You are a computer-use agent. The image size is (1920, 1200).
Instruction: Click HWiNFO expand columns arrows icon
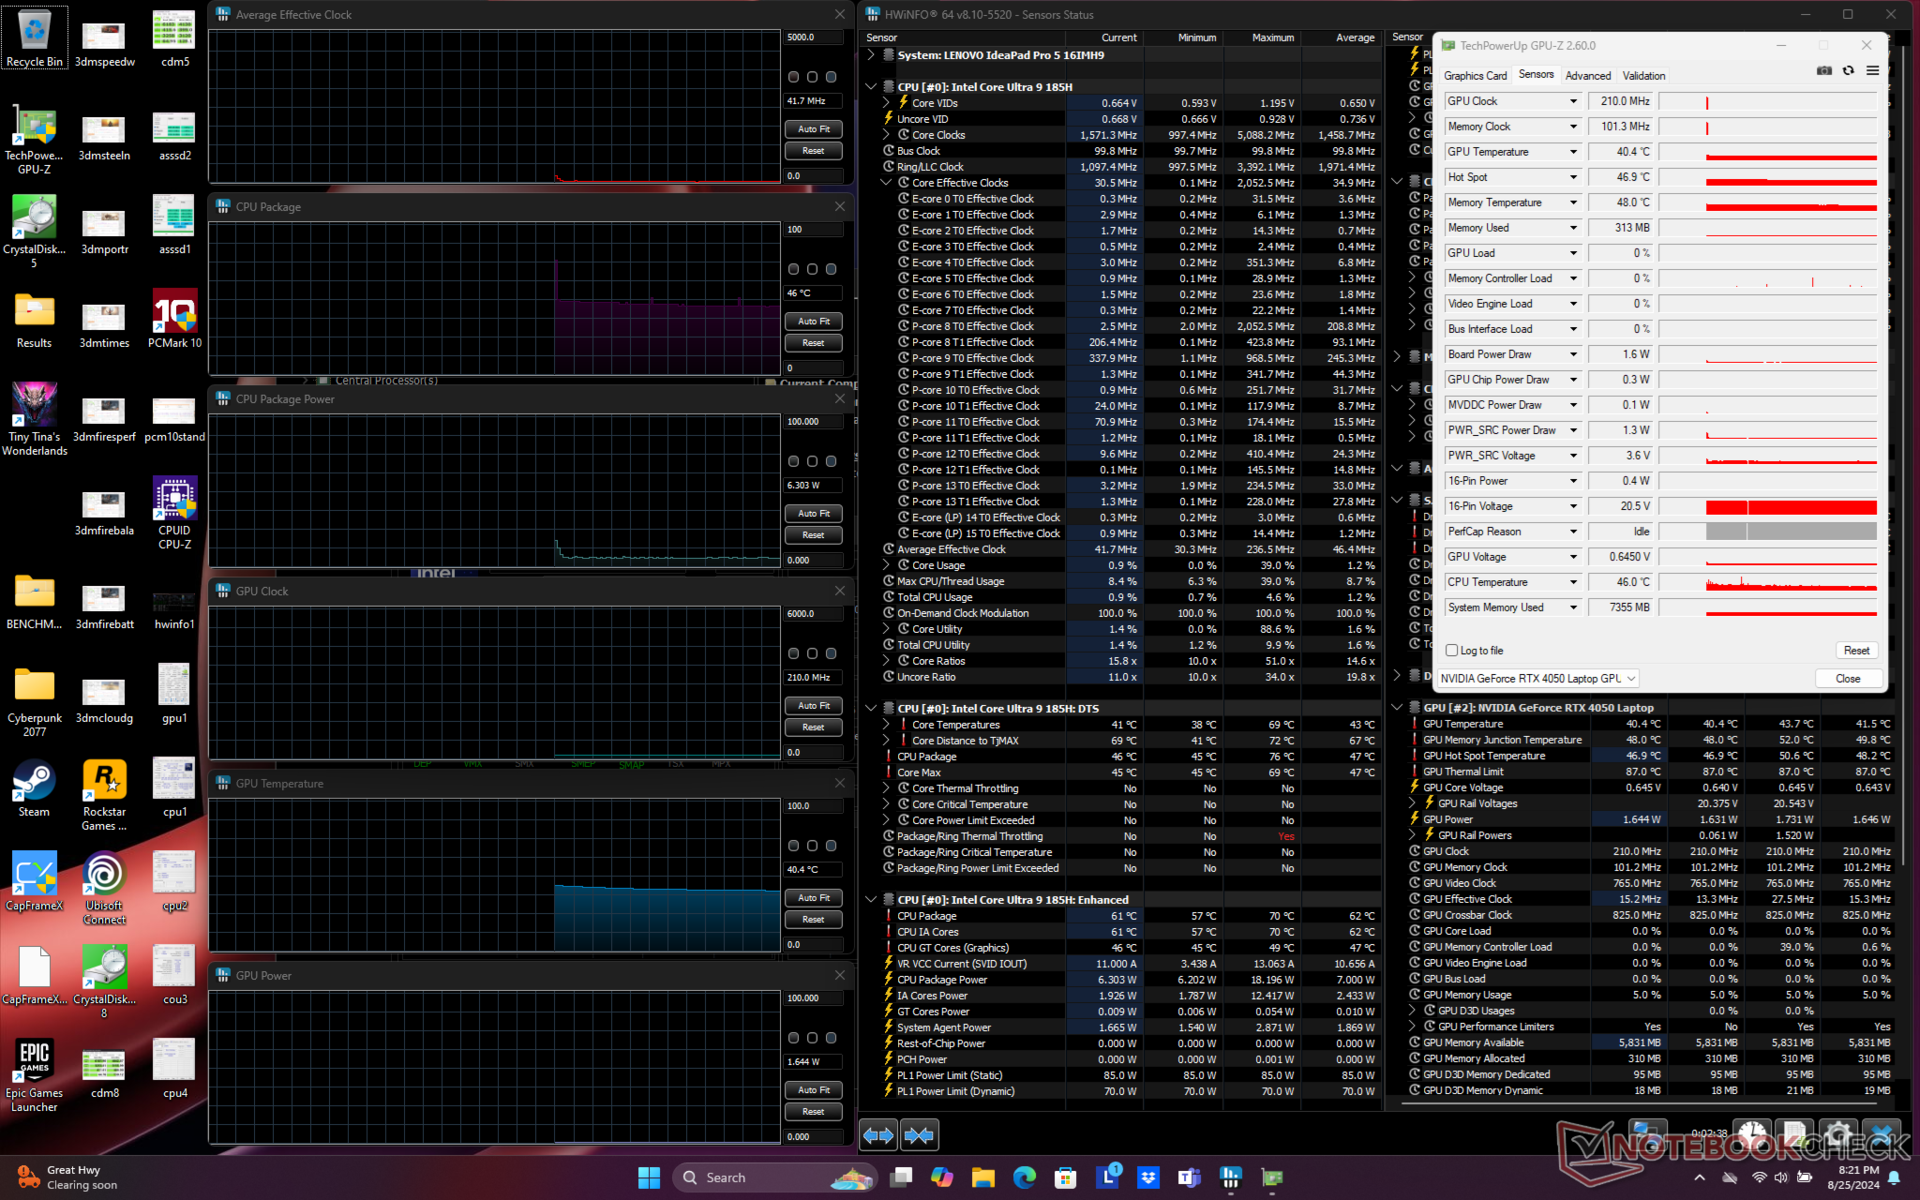878,1135
